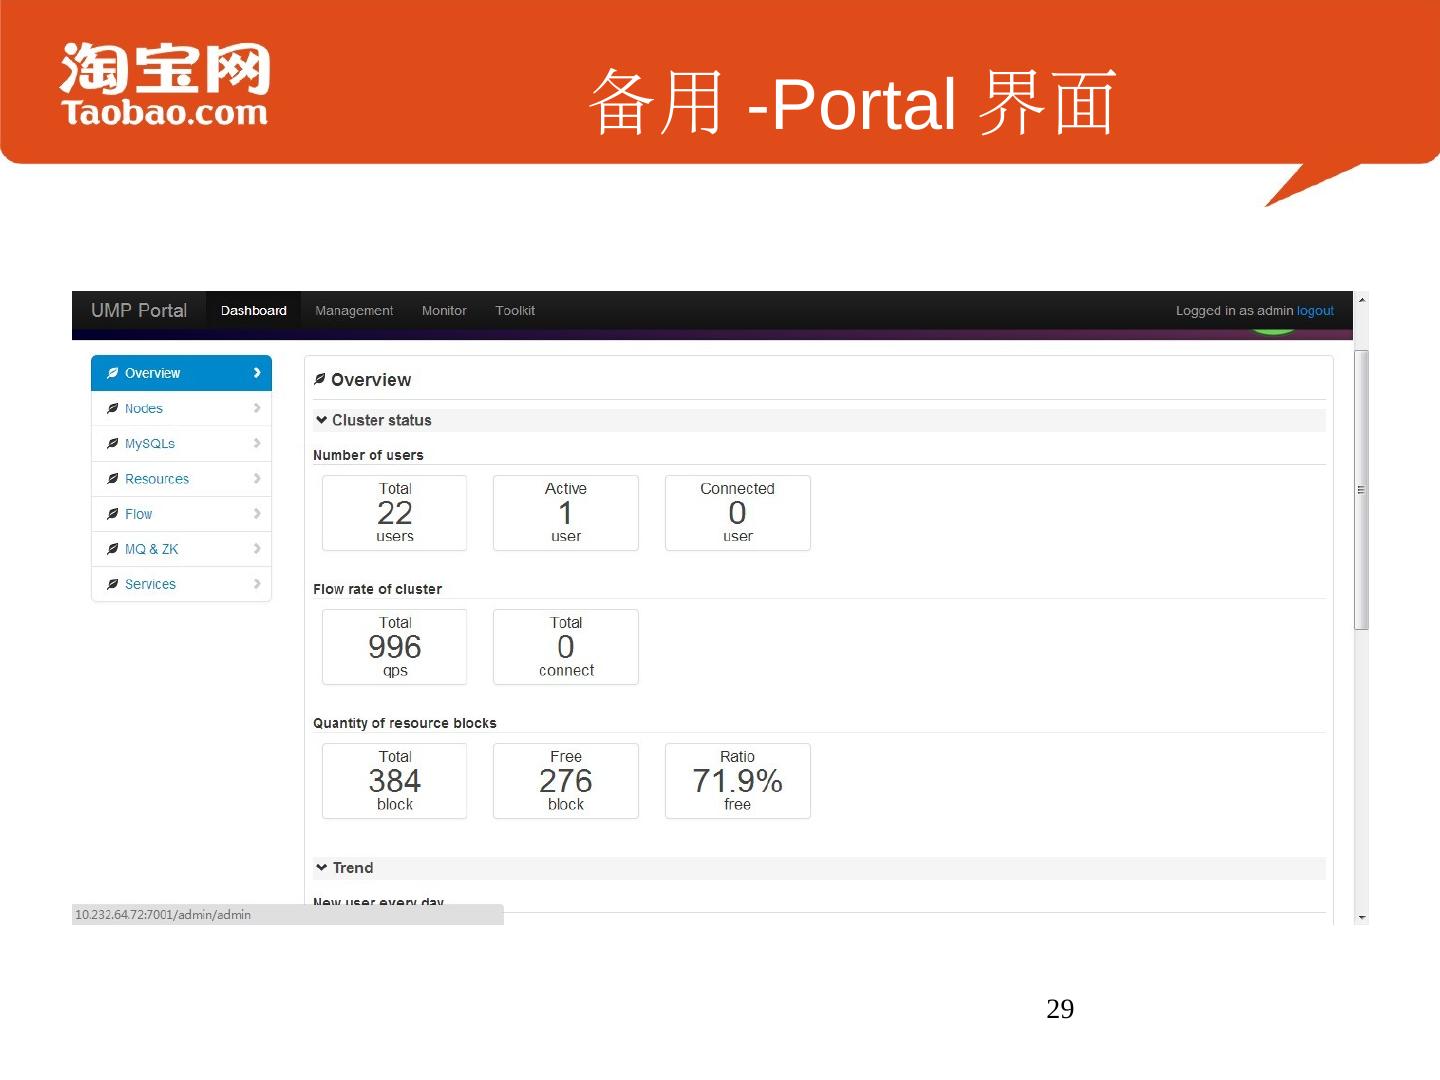Click the leaf icon beside Services
The width and height of the screenshot is (1440, 1080).
113,584
